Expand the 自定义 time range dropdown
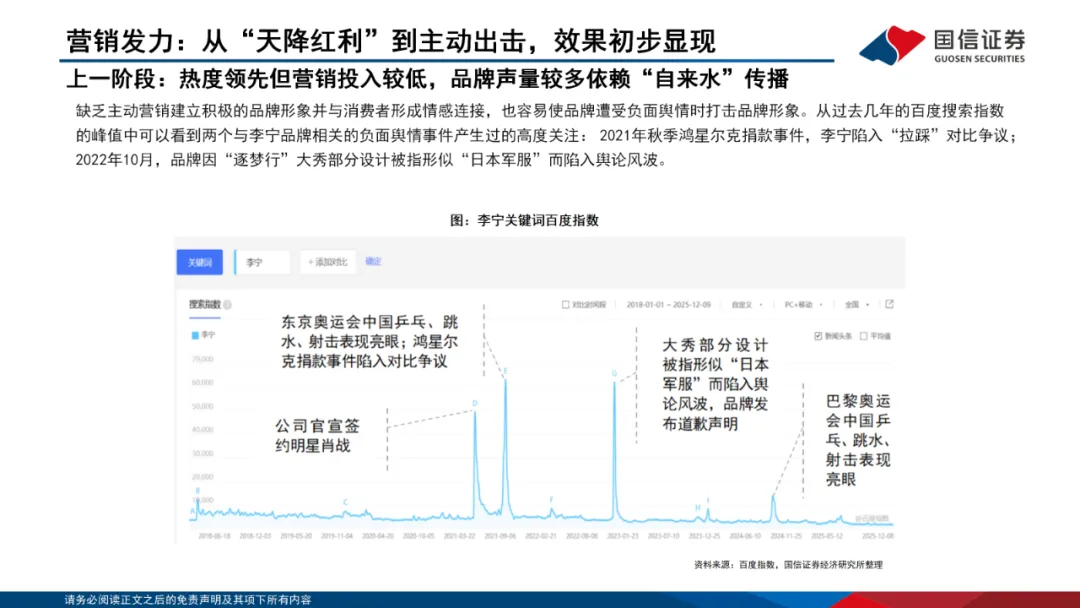Screen dimensions: 1080x608 coord(747,304)
